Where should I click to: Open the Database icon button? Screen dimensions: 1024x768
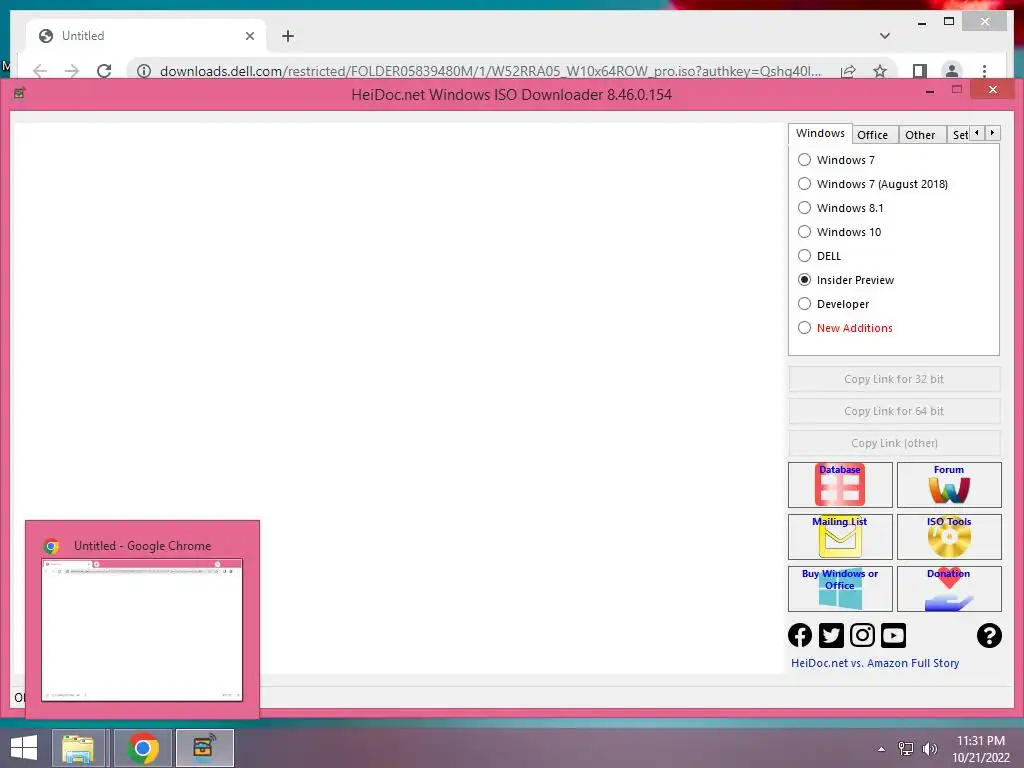click(x=840, y=485)
